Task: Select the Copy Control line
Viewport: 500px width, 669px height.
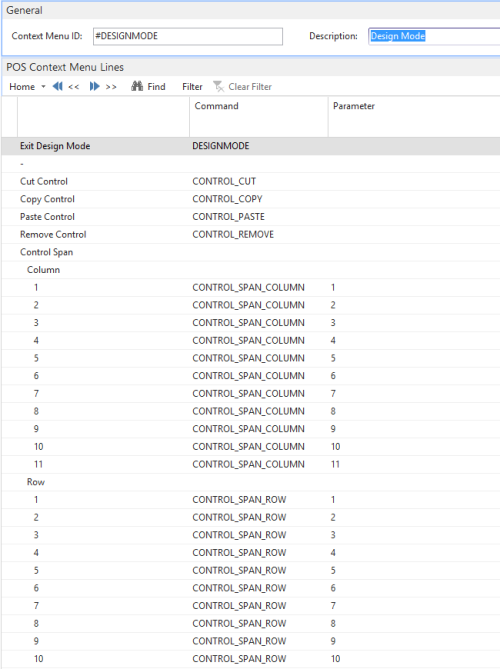Action: click(x=251, y=199)
